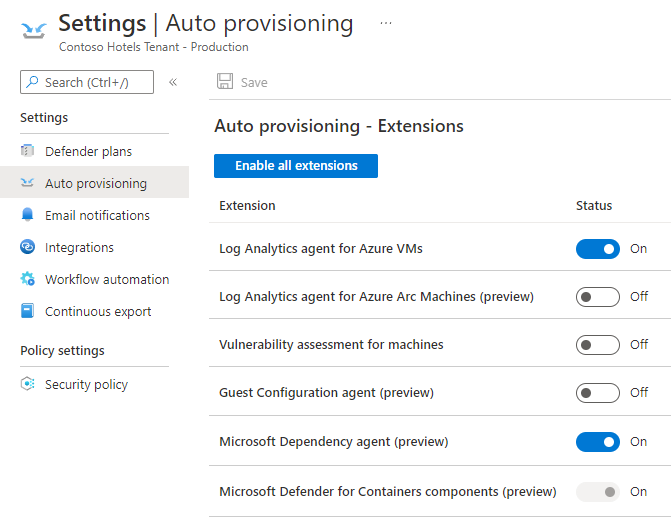Click the Defender plans icon
The image size is (671, 520).
(27, 151)
